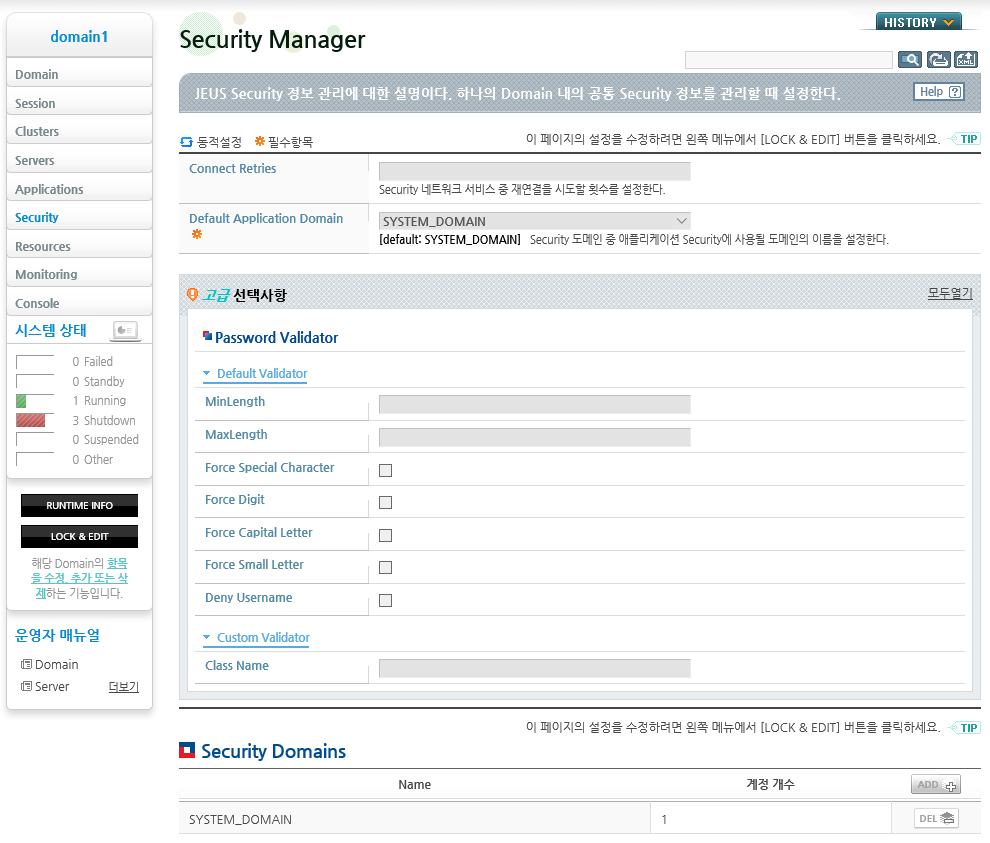Click the refresh icon beside search

(x=938, y=60)
